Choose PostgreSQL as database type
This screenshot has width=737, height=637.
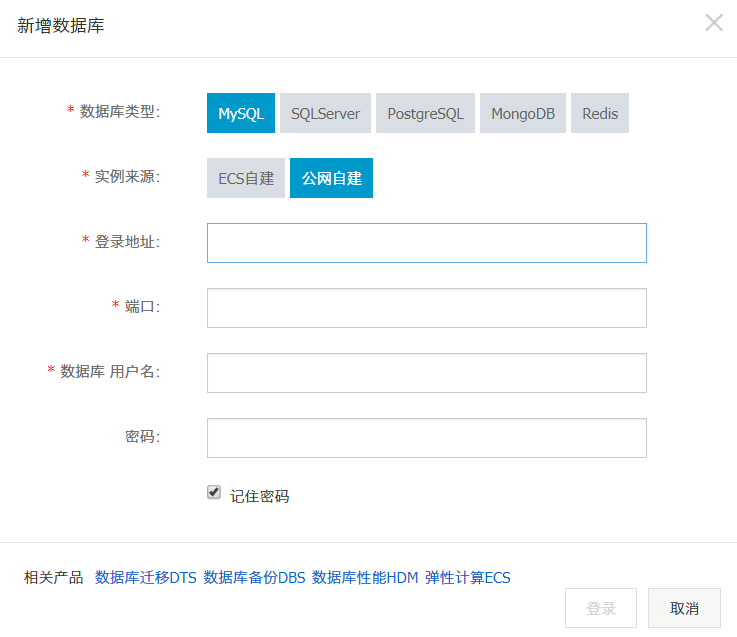(x=425, y=113)
